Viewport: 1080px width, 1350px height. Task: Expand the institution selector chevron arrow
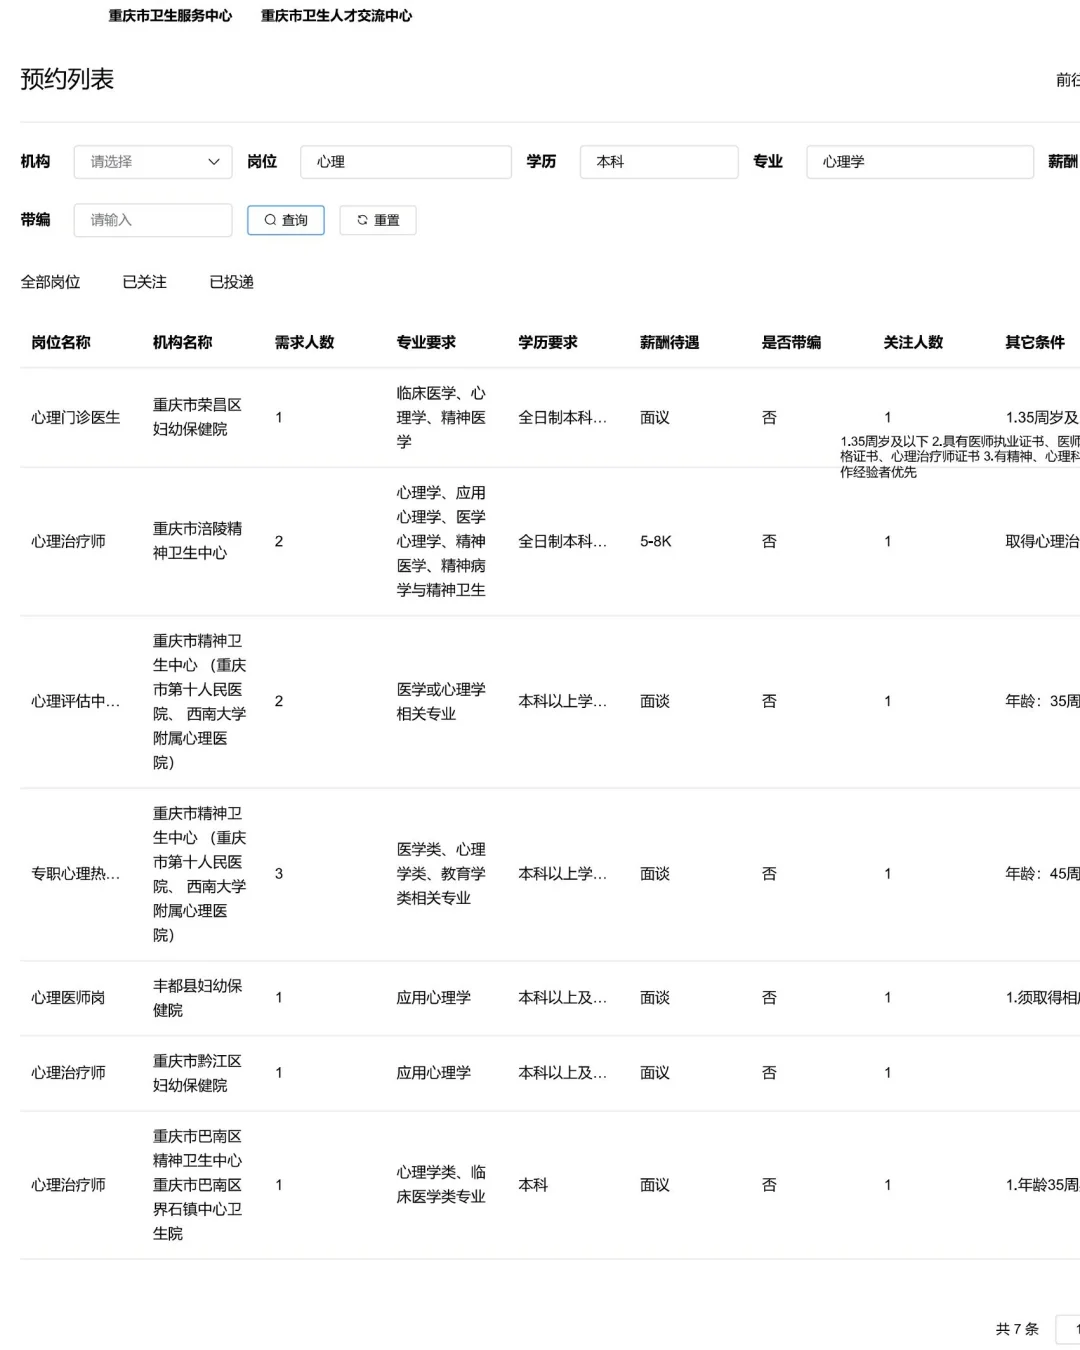click(213, 161)
